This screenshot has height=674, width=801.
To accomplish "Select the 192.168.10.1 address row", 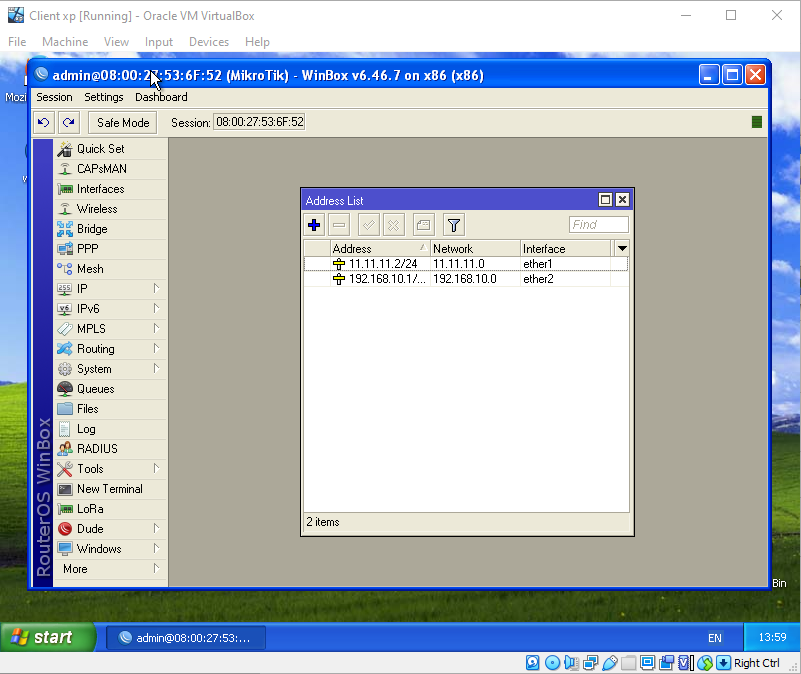I will pos(465,279).
